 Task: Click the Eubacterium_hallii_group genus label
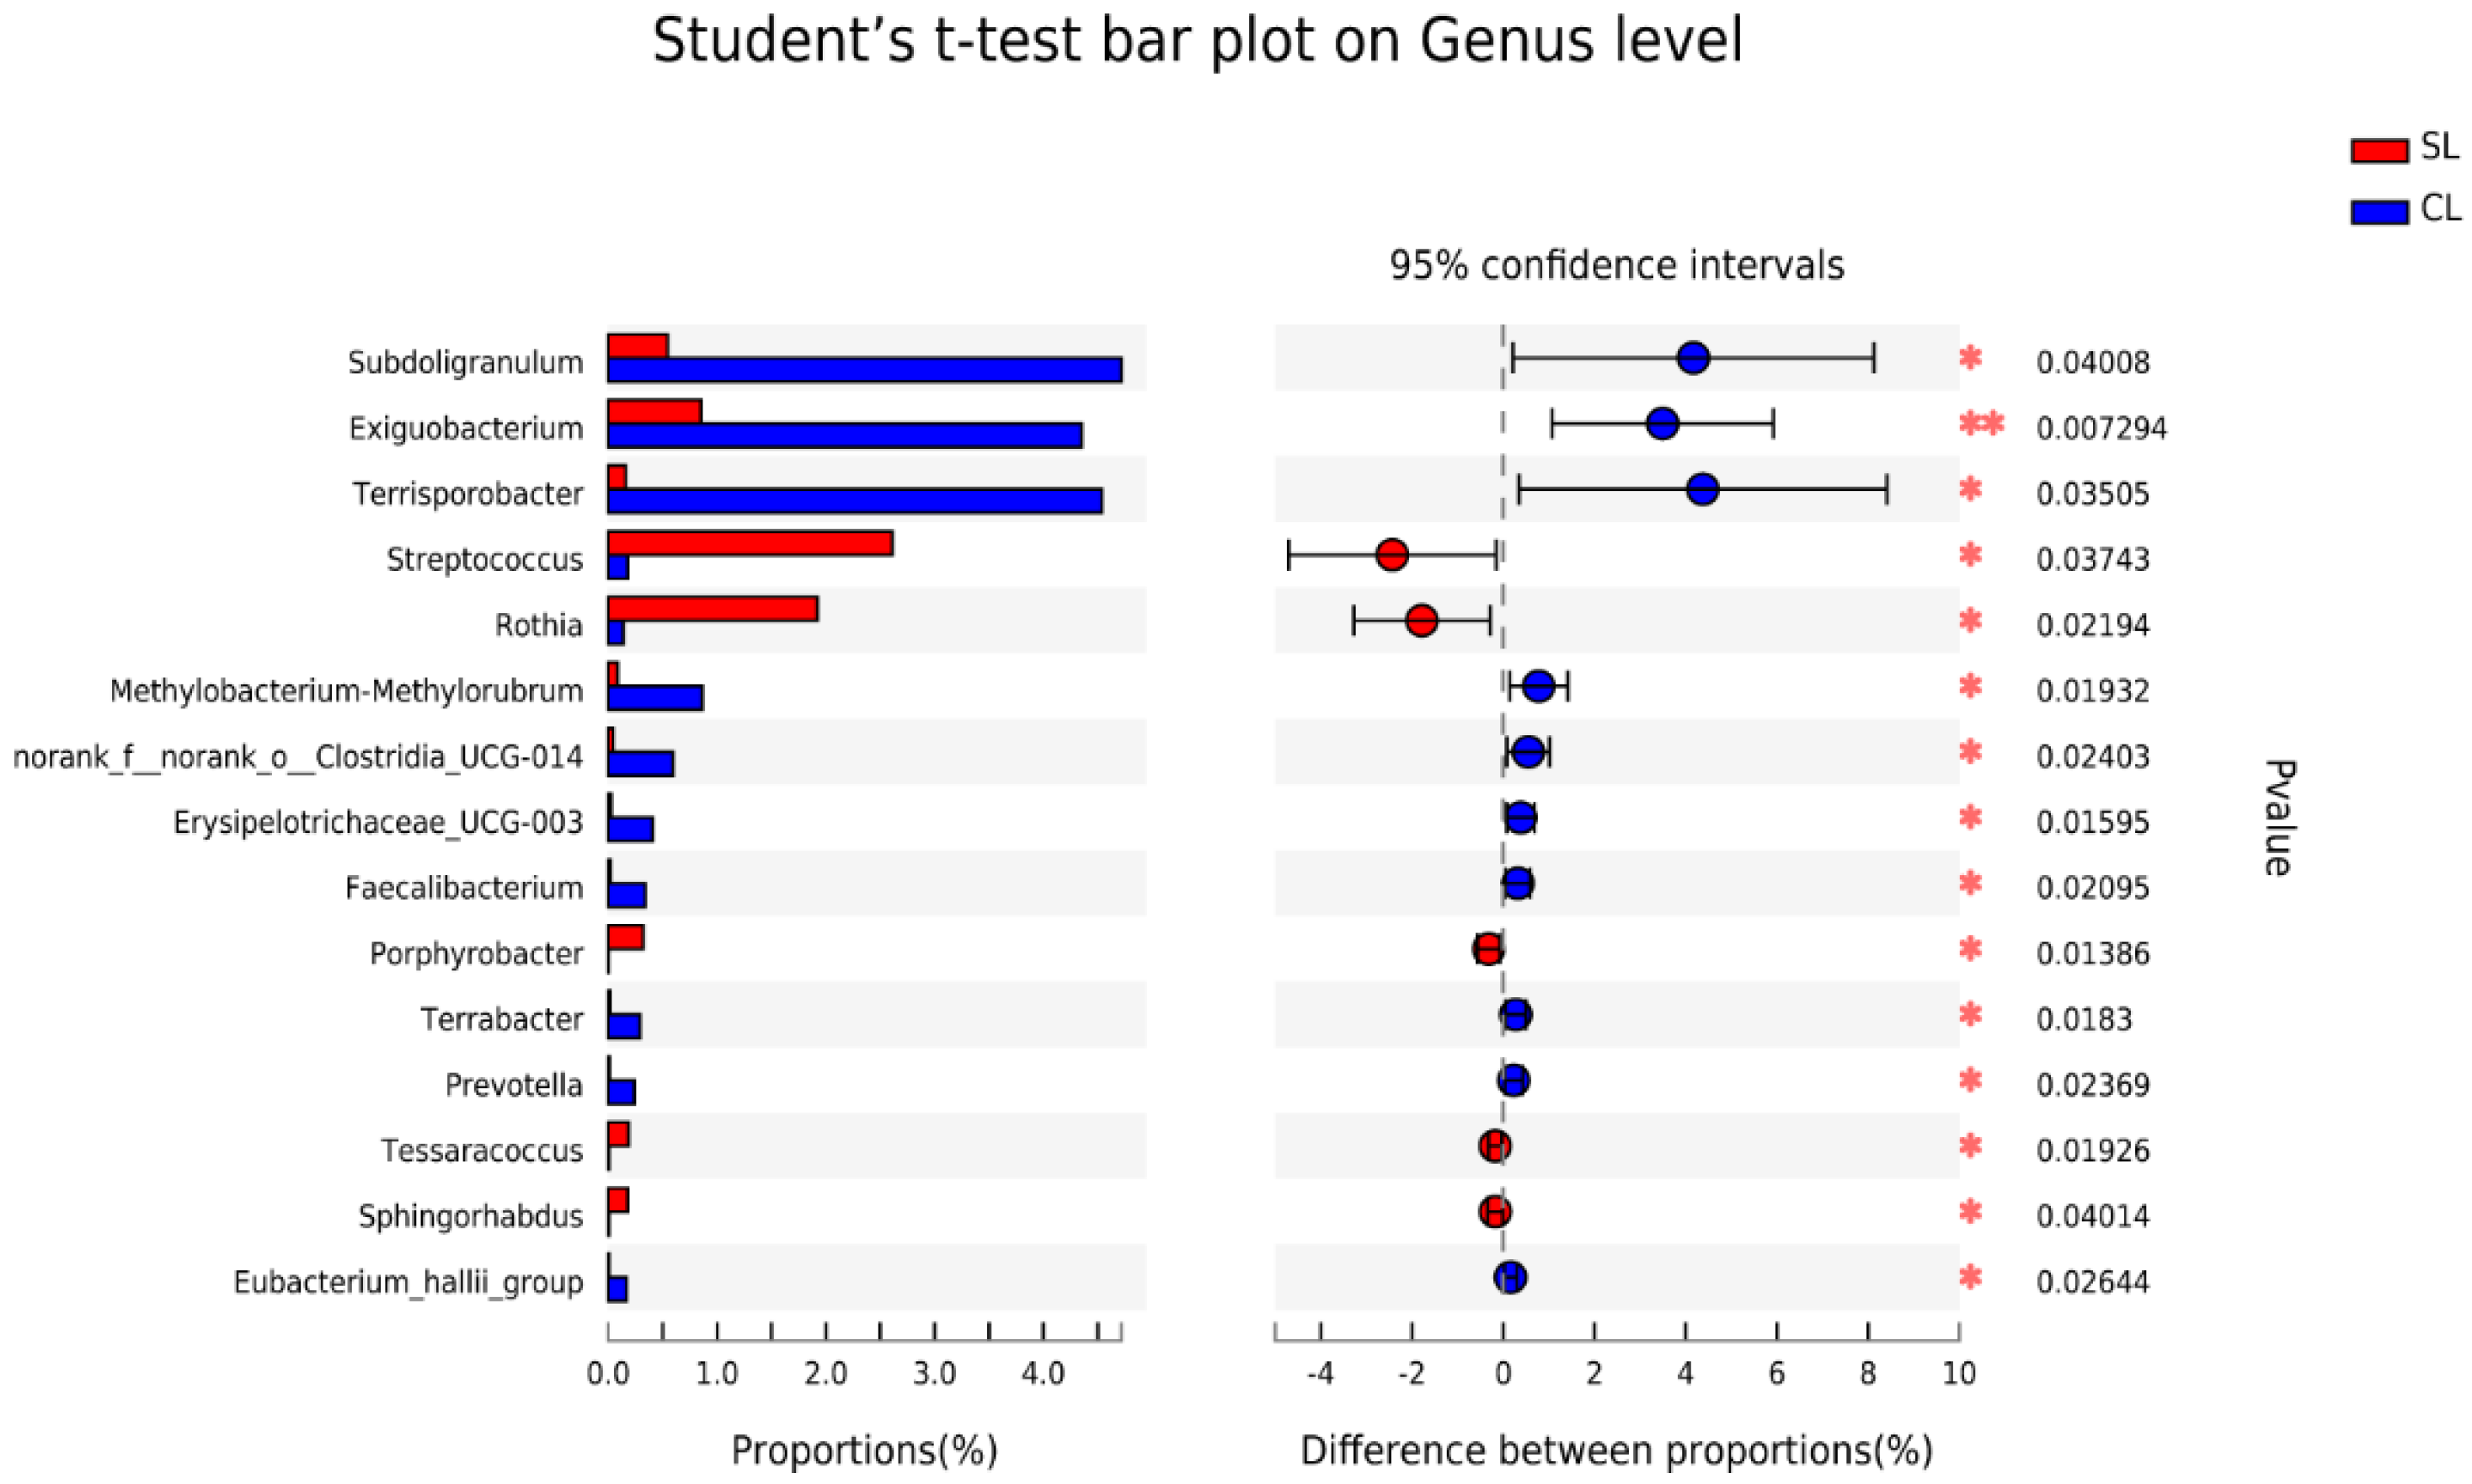pos(408,1282)
